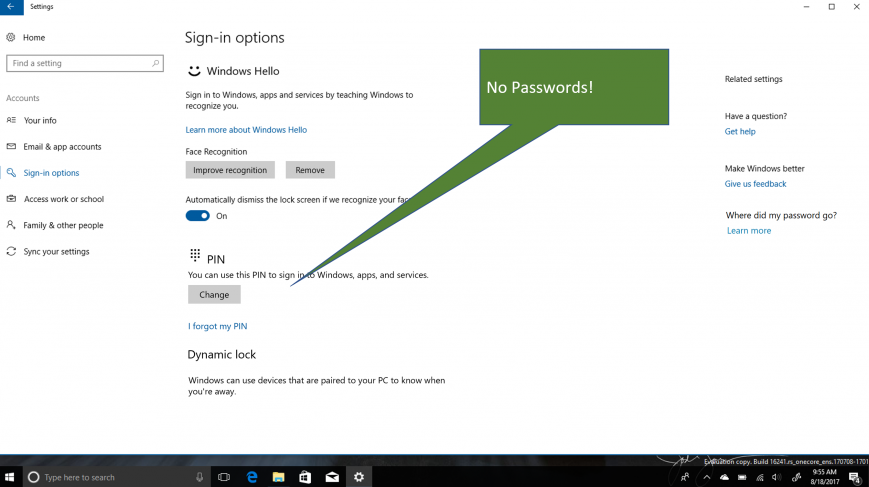Show hidden system tray icons
Screen dimensions: 869x487
click(x=707, y=477)
